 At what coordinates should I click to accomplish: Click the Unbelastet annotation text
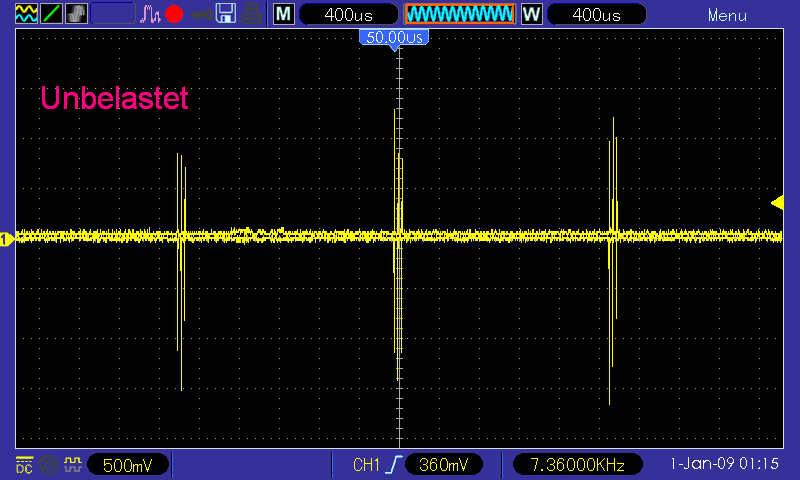coord(114,98)
